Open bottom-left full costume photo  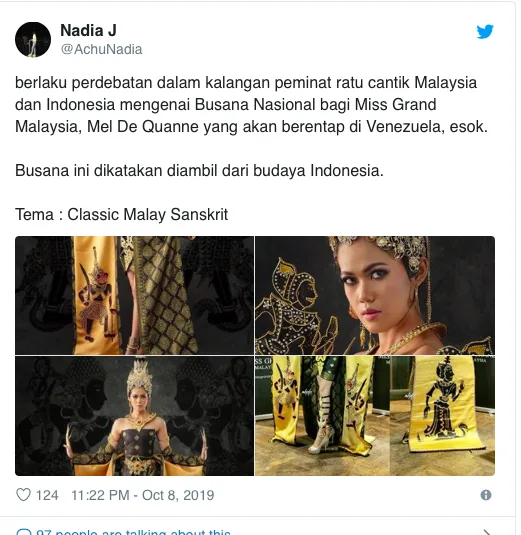pyautogui.click(x=134, y=416)
